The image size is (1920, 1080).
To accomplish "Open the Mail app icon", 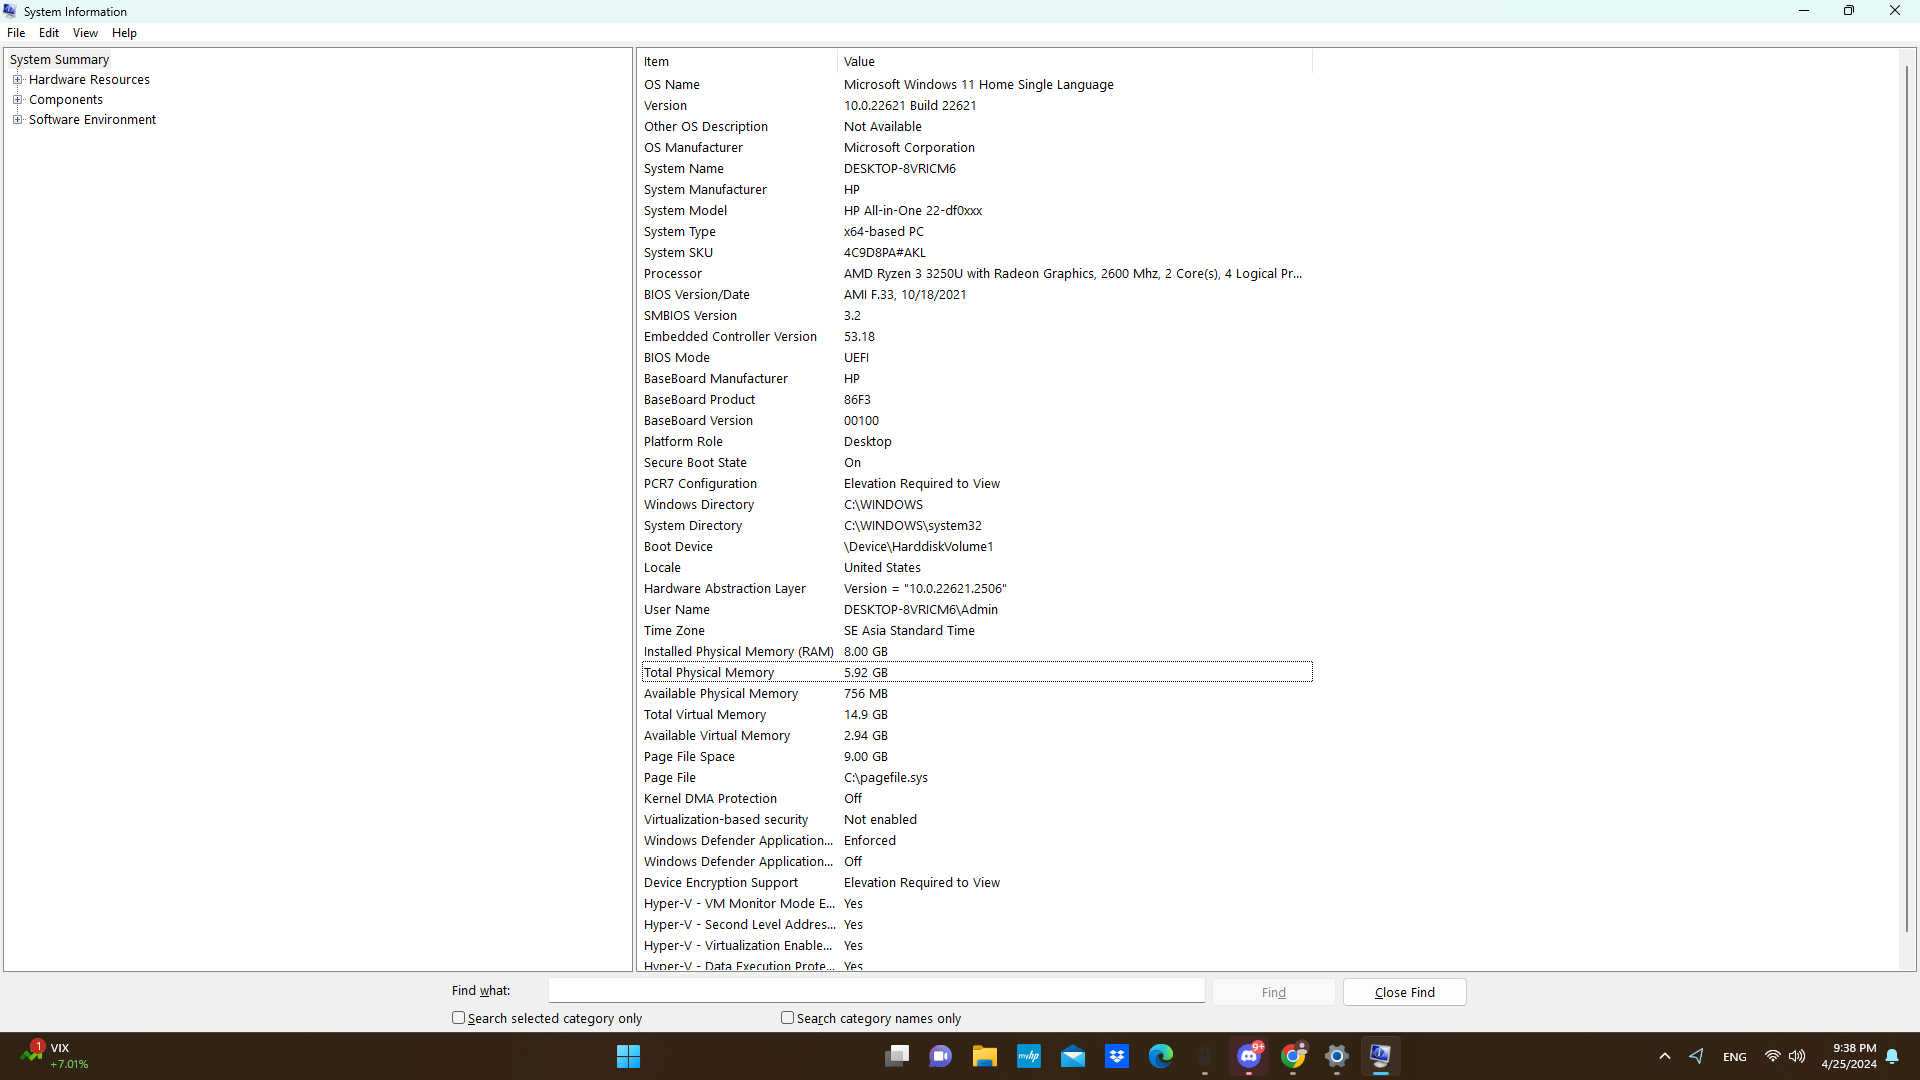I will [x=1073, y=1056].
